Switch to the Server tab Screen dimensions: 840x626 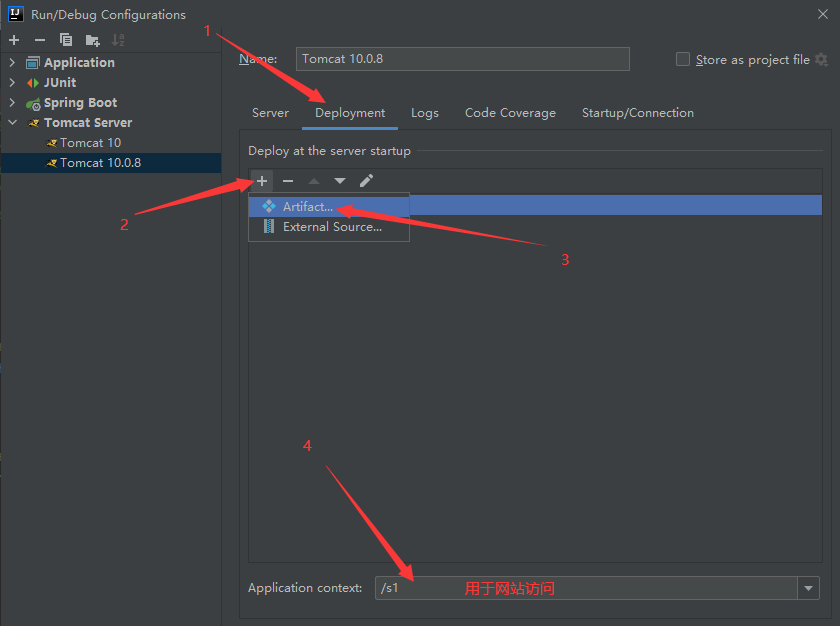coord(271,113)
